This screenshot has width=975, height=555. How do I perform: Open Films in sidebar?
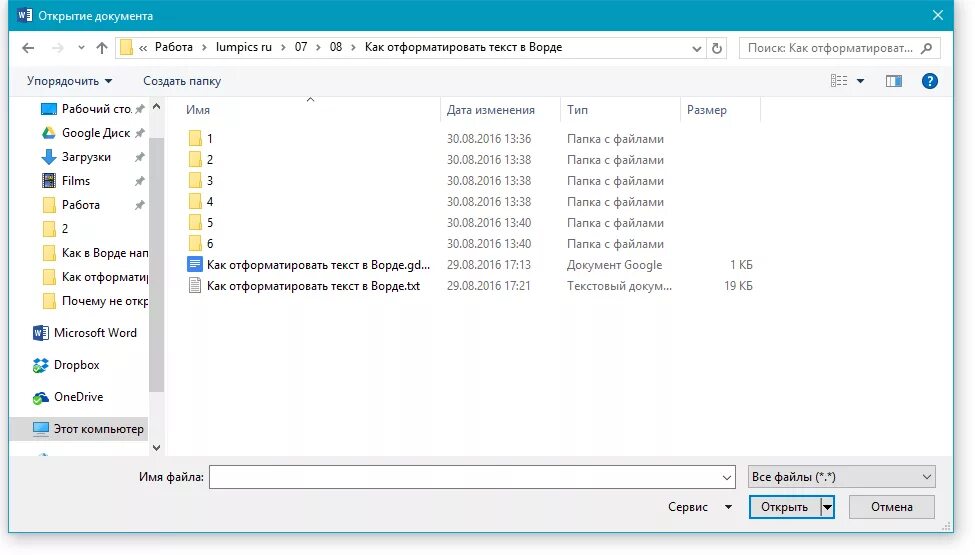[92, 181]
